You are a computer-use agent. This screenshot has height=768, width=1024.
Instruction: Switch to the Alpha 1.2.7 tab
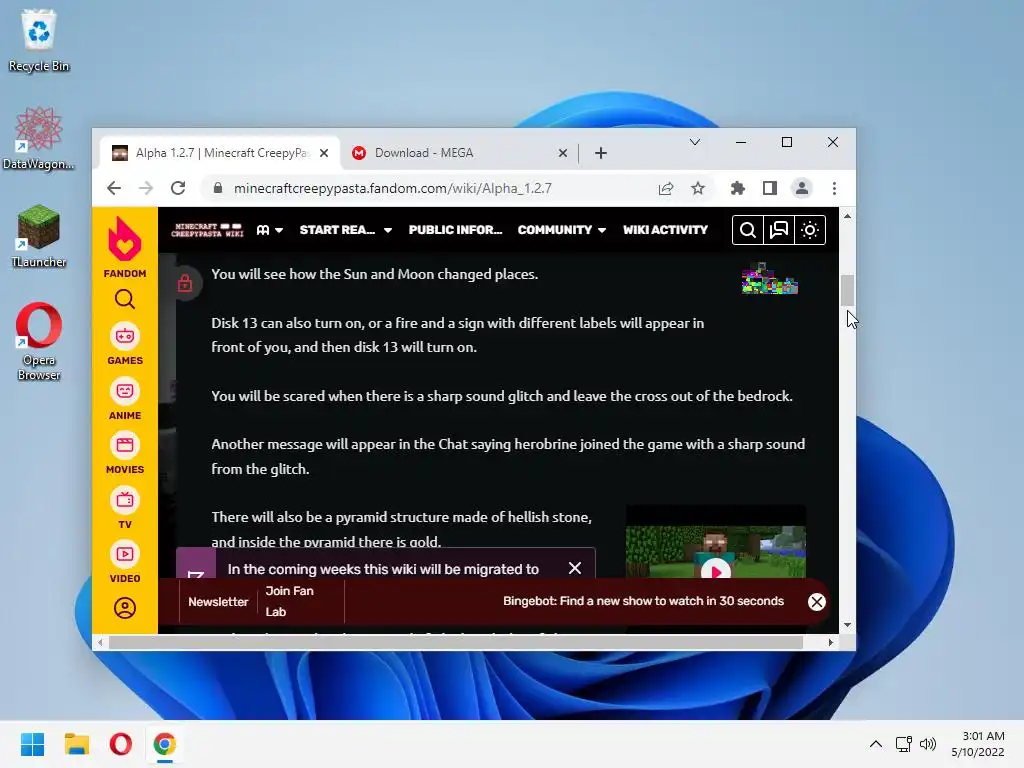pyautogui.click(x=219, y=153)
